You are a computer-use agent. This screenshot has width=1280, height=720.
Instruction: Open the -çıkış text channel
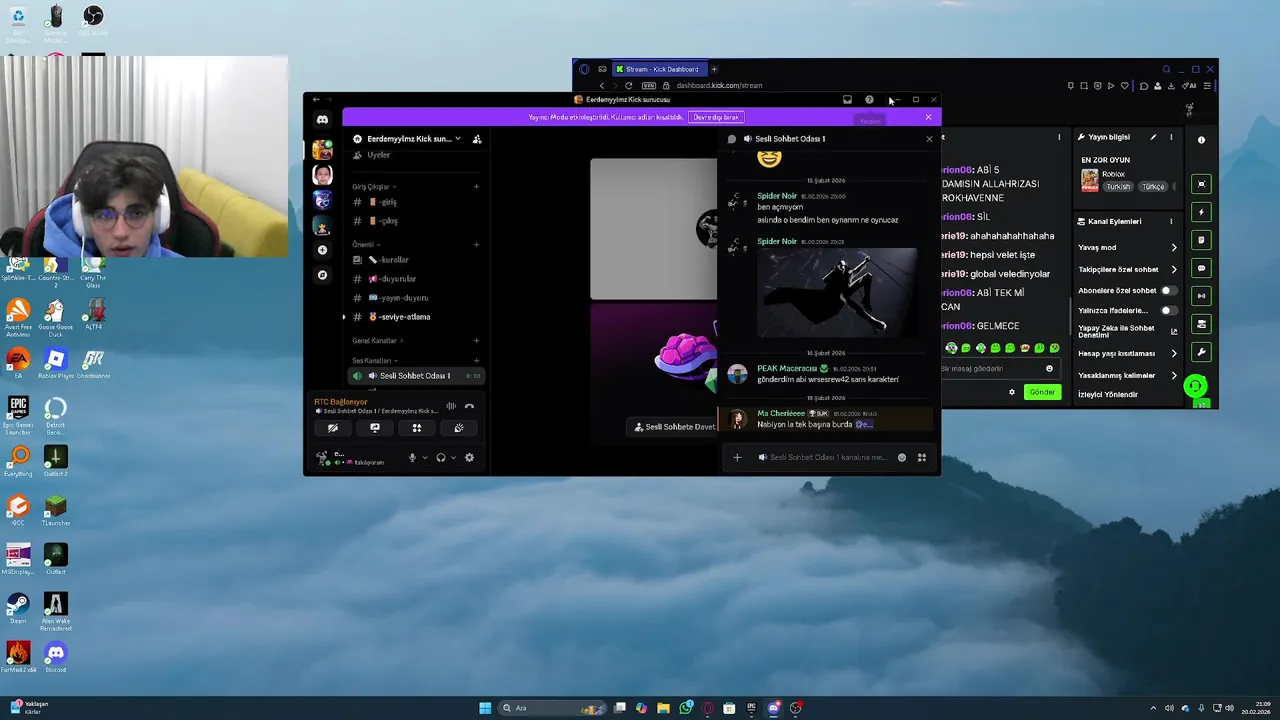pos(414,221)
